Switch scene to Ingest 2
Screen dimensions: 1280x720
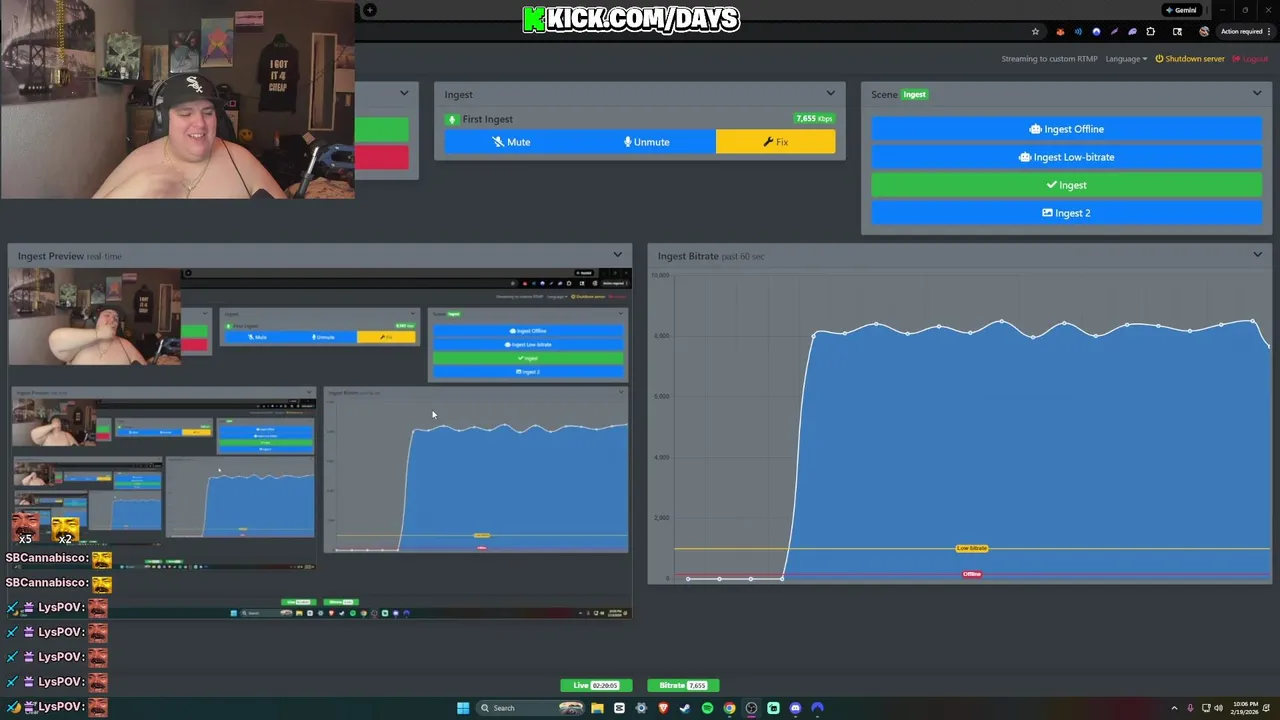[x=1066, y=213]
